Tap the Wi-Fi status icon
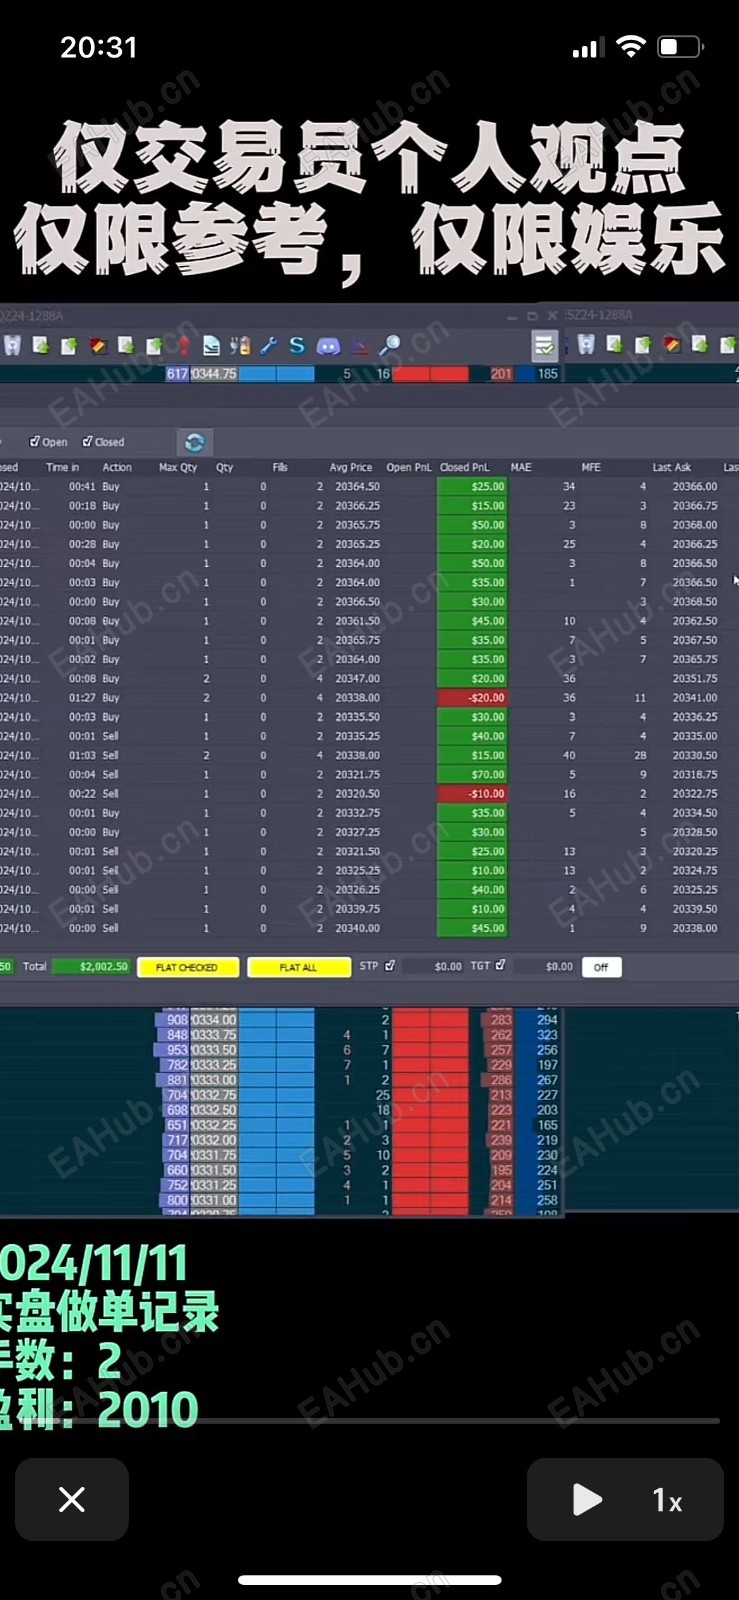 (631, 46)
